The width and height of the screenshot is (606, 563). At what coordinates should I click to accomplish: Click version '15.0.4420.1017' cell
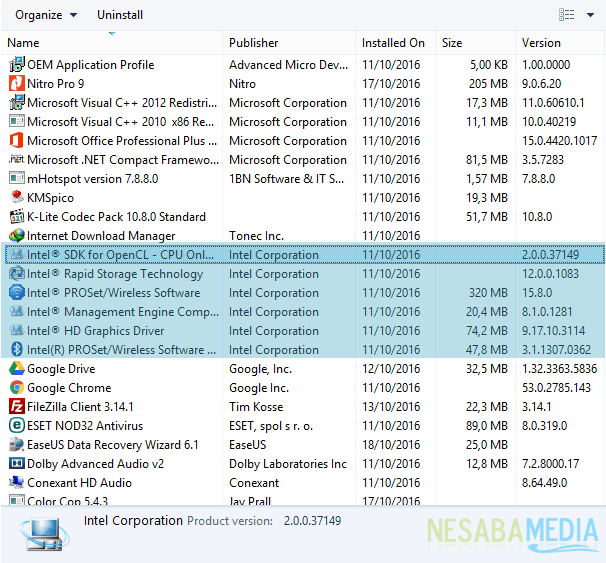click(560, 141)
